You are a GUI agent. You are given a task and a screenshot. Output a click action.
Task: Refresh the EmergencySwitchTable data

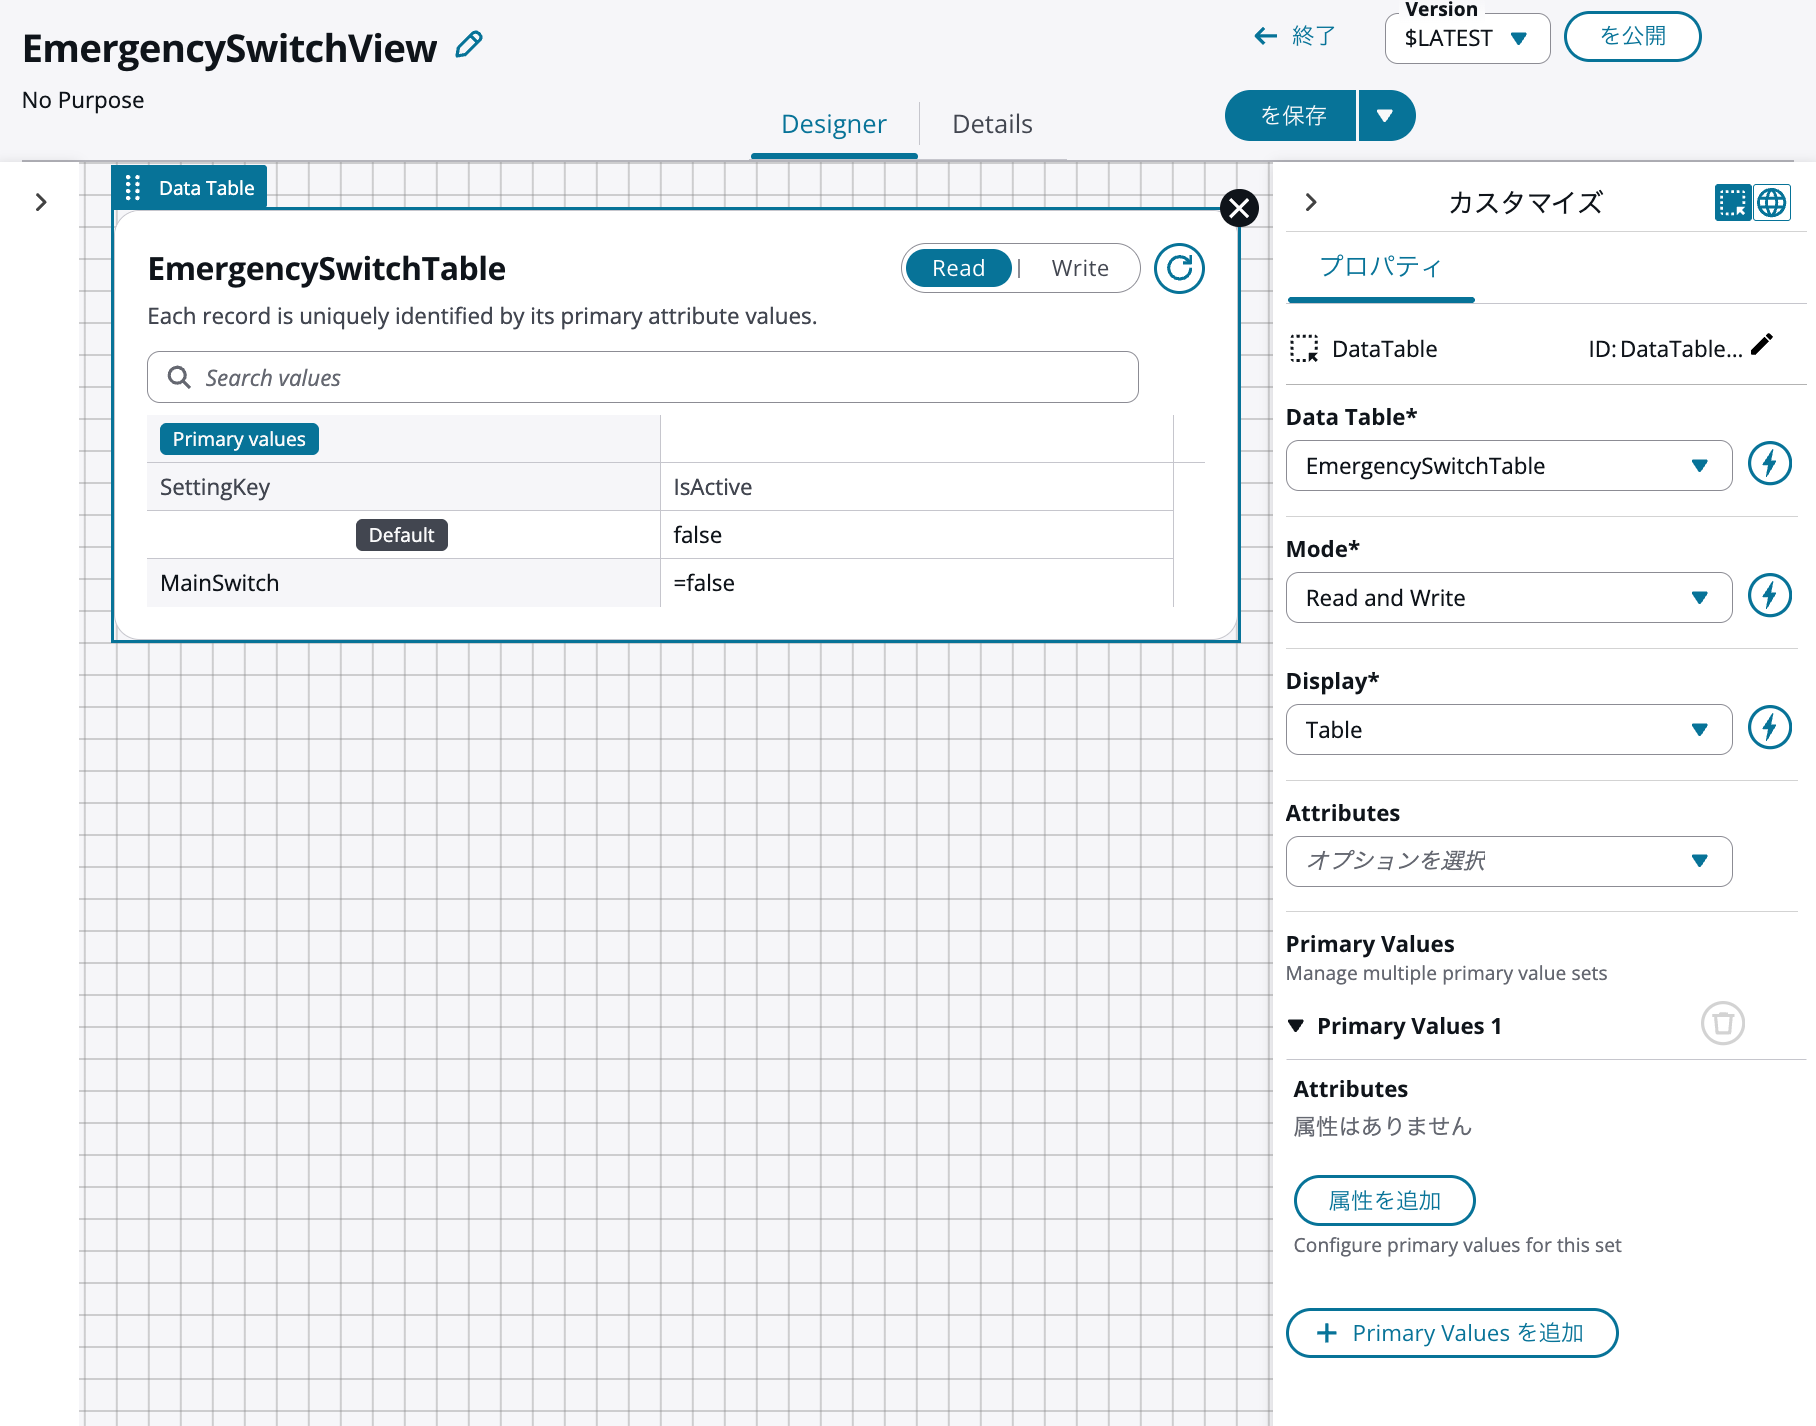(x=1179, y=268)
